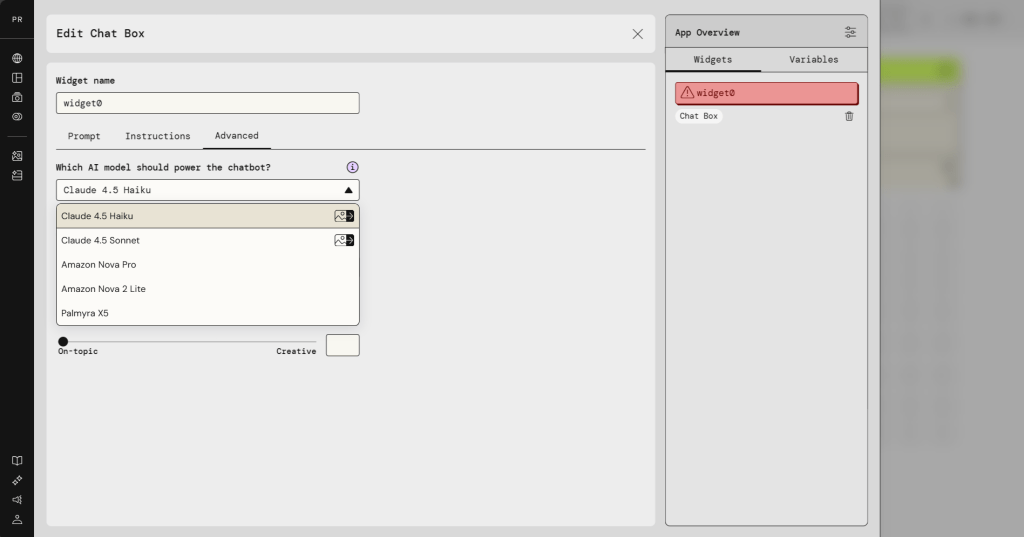Click the info icon beside AI model question
The width and height of the screenshot is (1024, 537).
click(x=352, y=167)
